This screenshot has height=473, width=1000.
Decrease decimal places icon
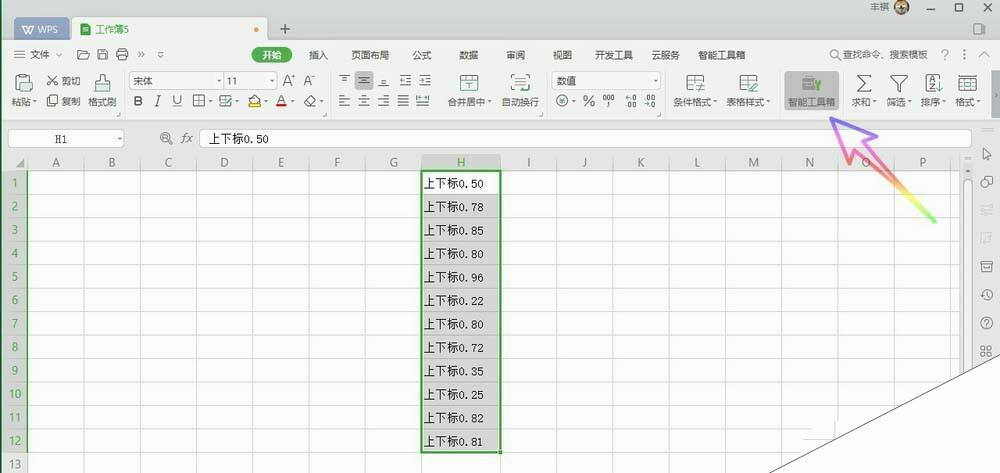point(650,101)
